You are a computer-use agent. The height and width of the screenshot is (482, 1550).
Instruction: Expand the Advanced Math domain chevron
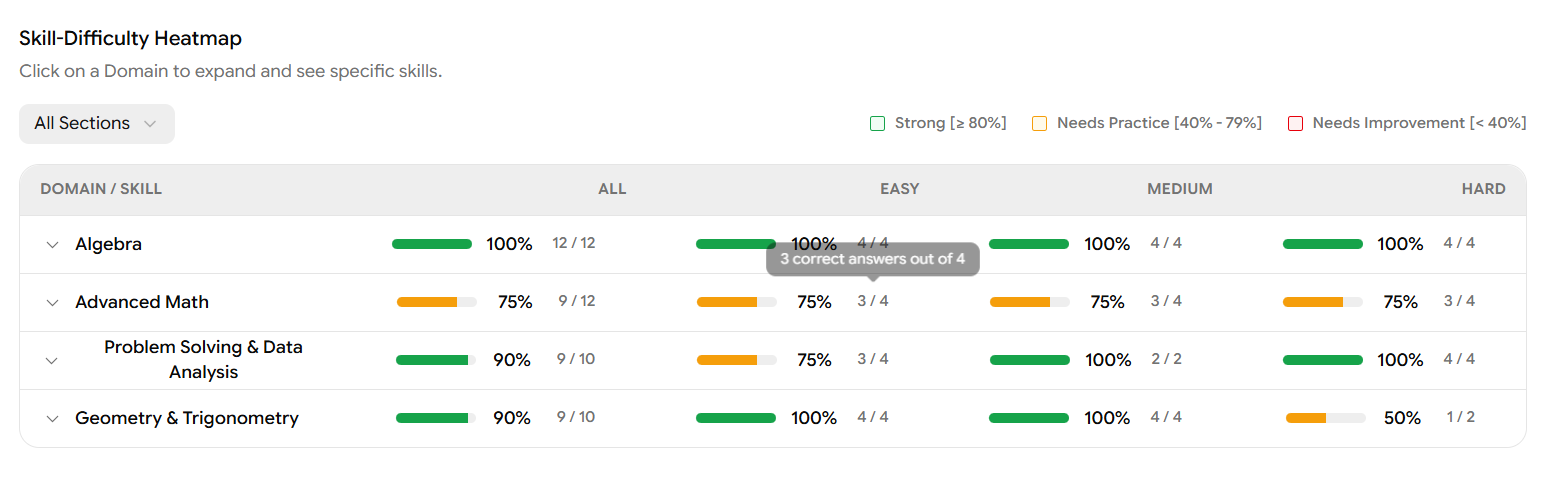(53, 303)
